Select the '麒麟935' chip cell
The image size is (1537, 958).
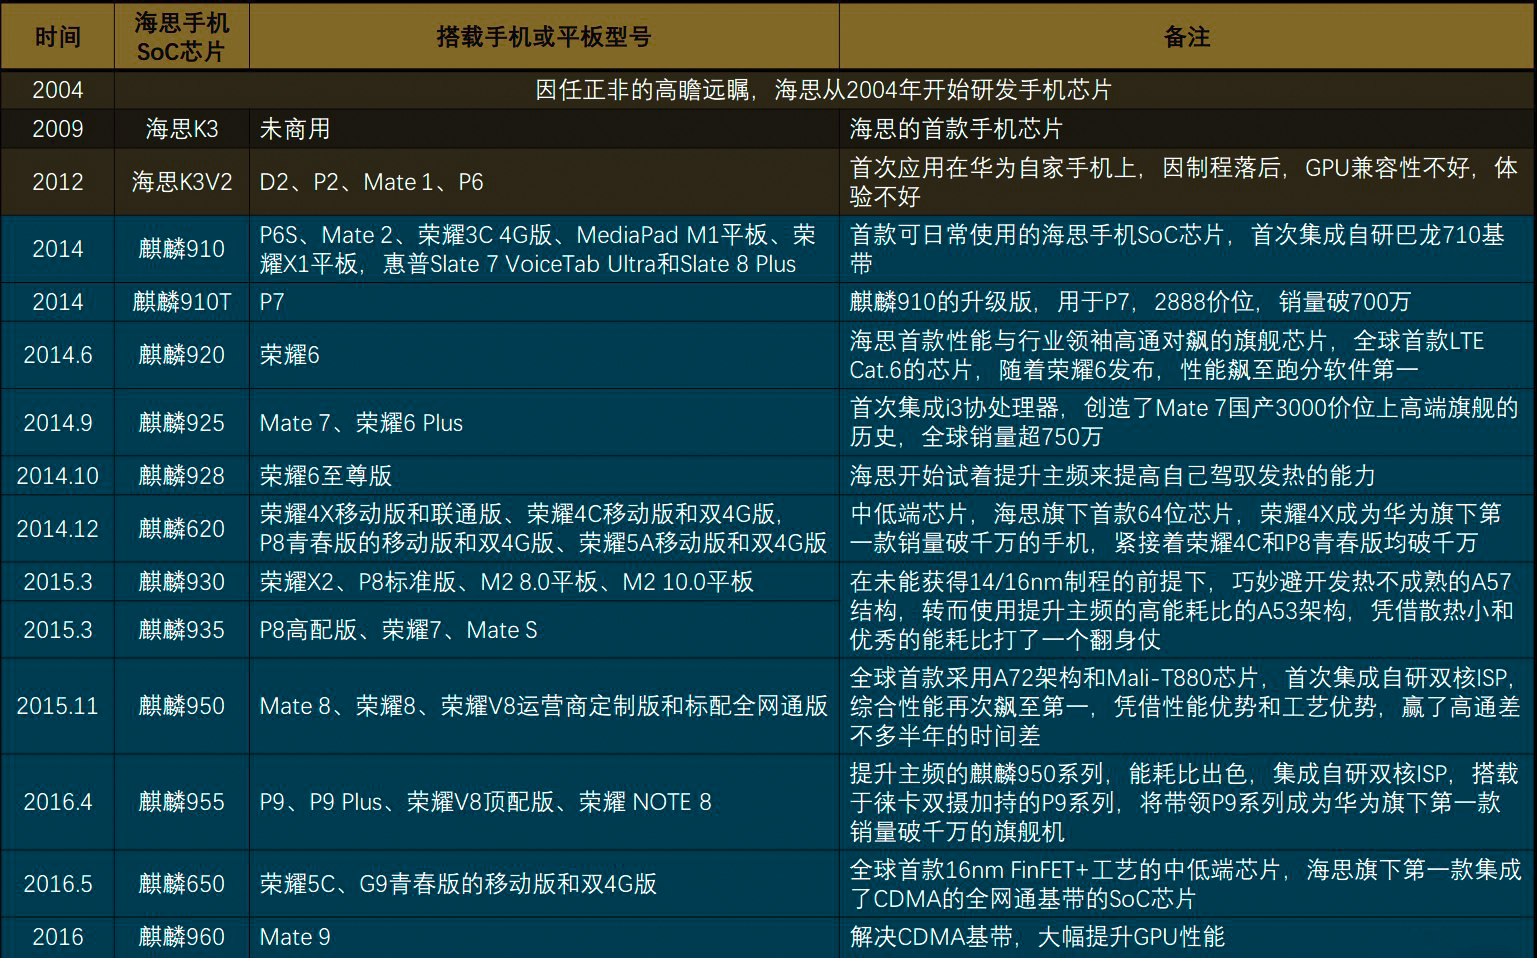point(181,630)
